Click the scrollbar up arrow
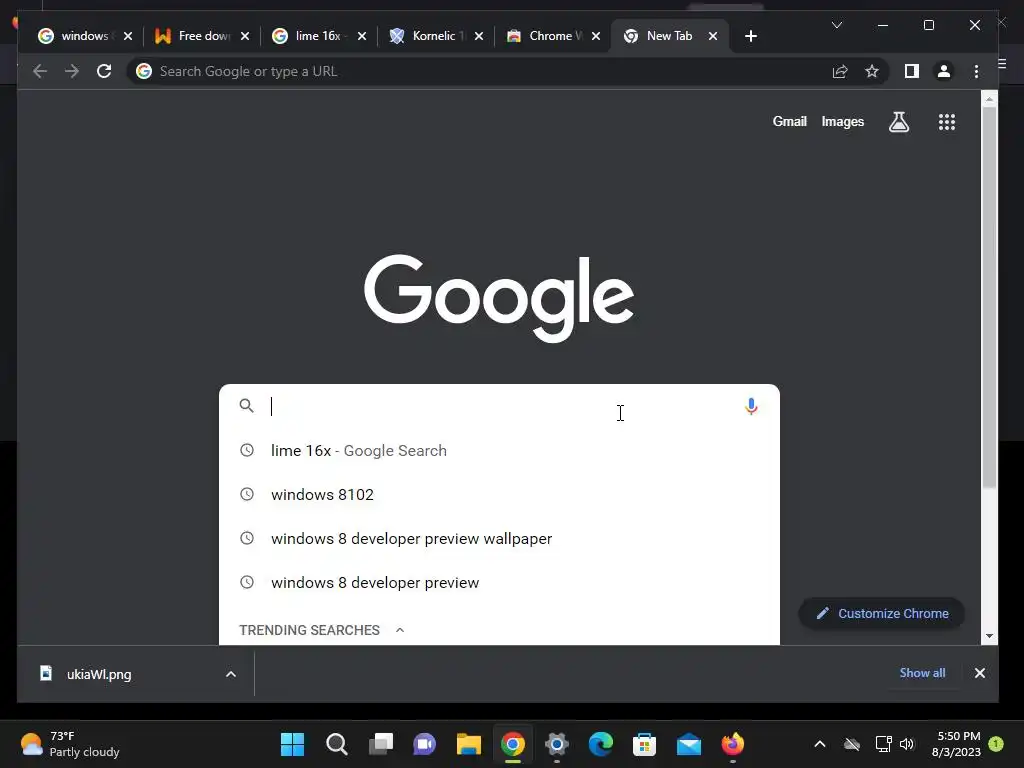This screenshot has width=1024, height=768. 989,99
